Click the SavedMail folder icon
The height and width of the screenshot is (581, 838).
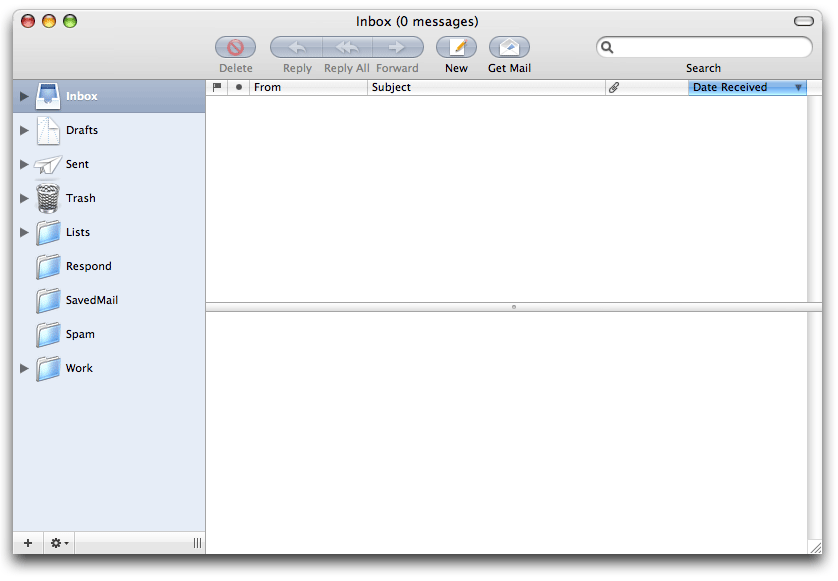click(48, 300)
